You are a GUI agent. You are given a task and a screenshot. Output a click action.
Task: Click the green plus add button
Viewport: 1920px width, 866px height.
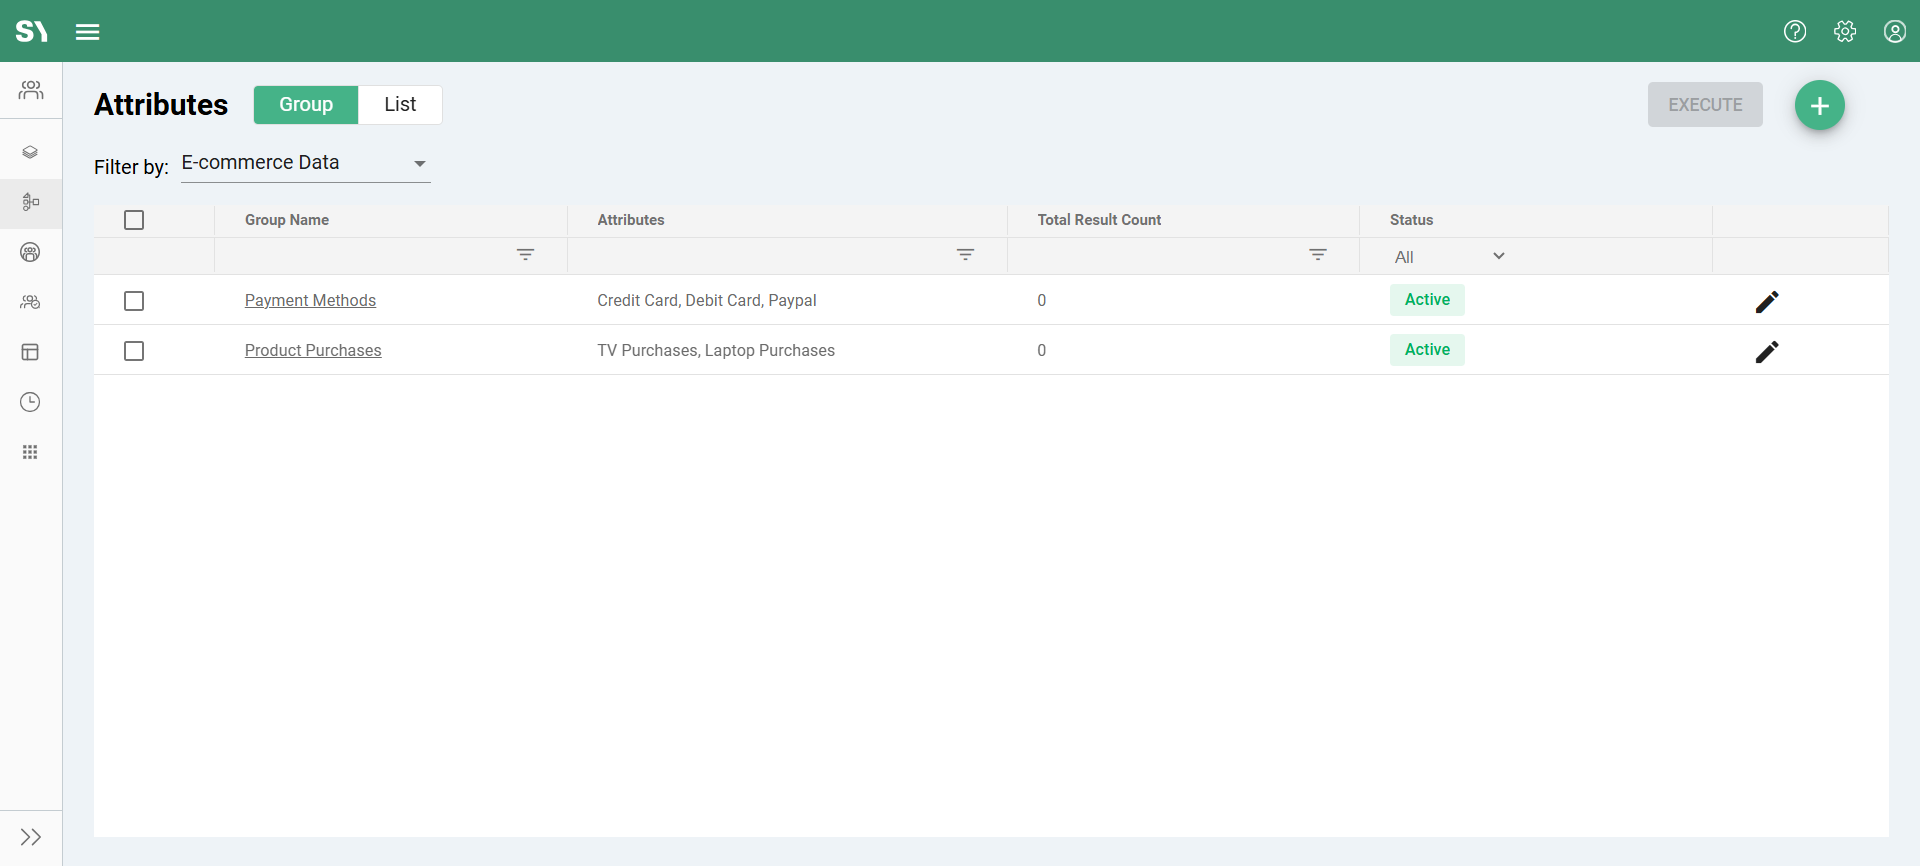point(1819,105)
